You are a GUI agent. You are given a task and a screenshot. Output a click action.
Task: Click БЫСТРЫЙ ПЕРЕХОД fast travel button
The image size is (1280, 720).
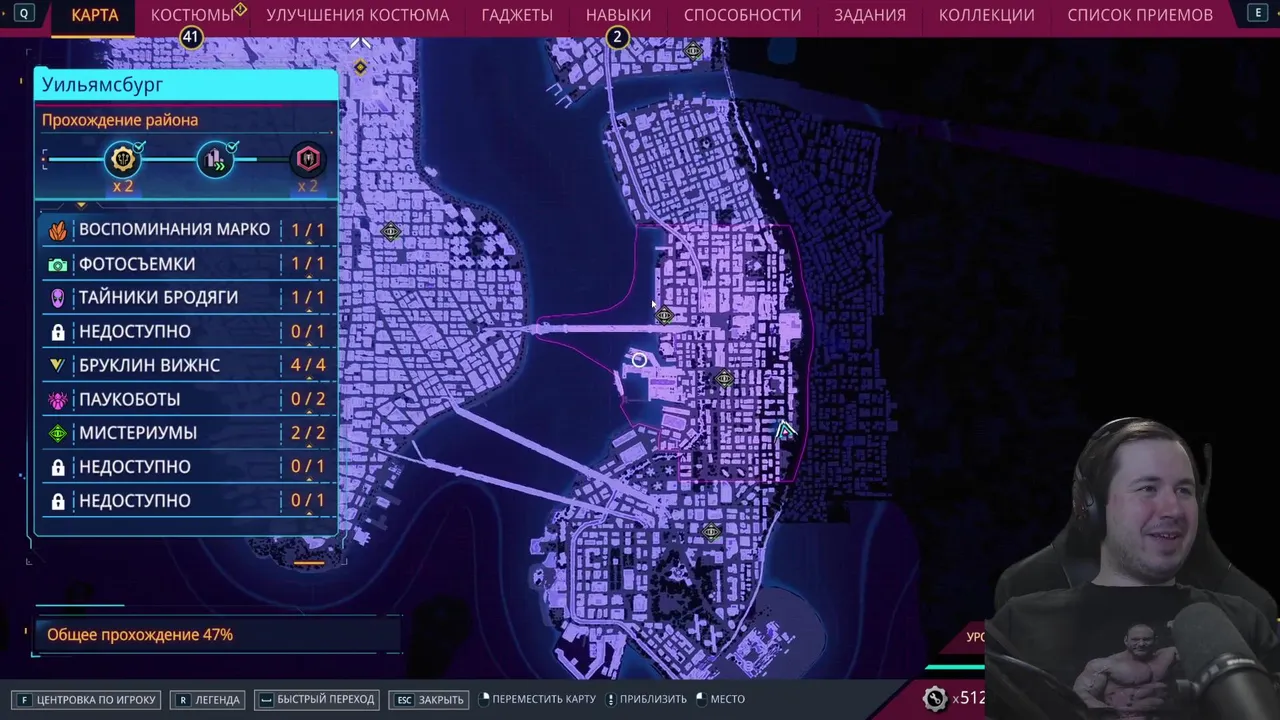click(x=318, y=699)
